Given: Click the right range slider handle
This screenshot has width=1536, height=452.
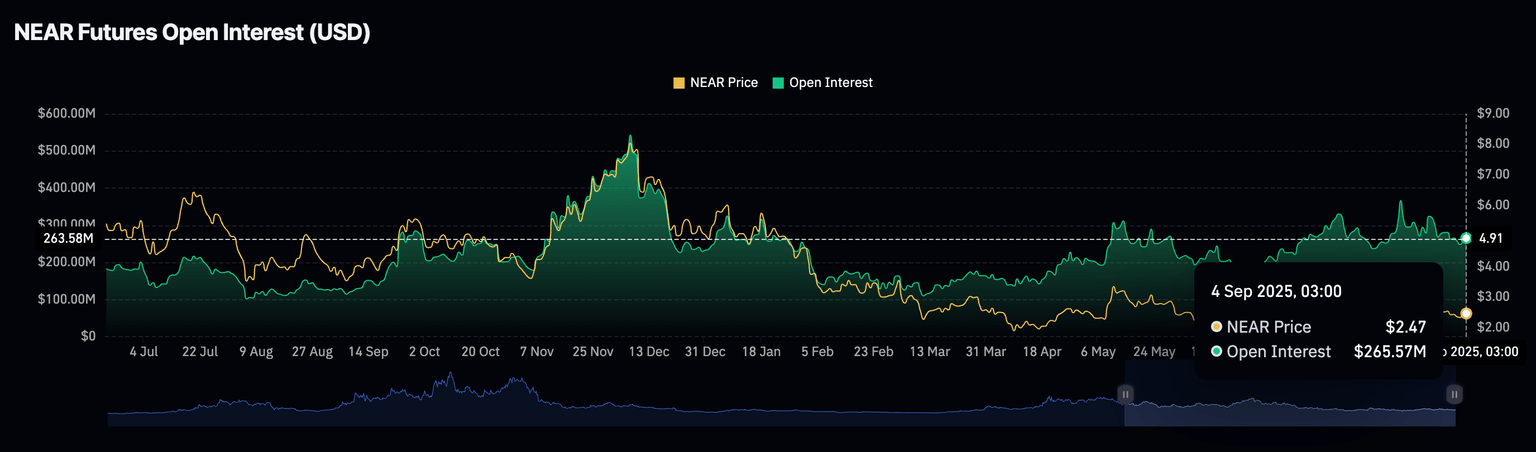Looking at the screenshot, I should 1455,395.
